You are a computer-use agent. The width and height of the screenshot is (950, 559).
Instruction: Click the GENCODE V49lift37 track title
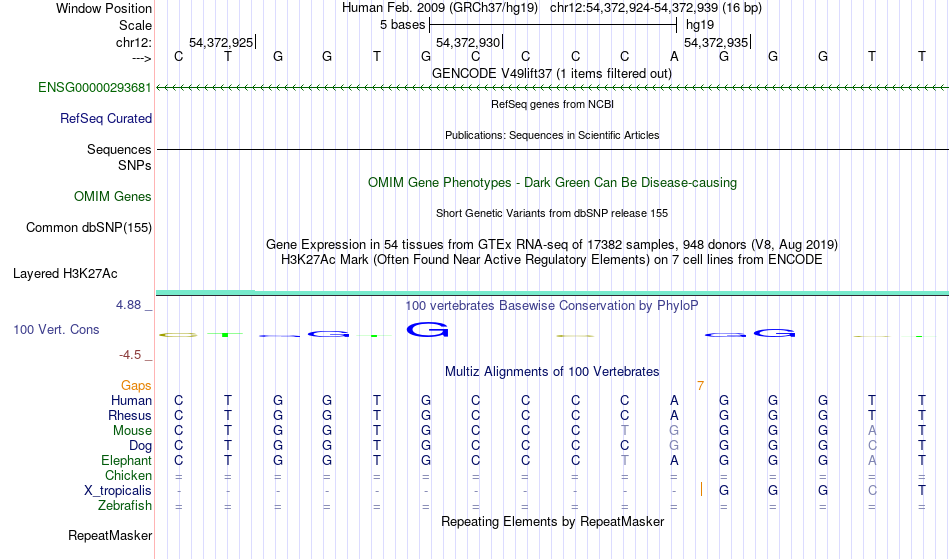coord(552,74)
